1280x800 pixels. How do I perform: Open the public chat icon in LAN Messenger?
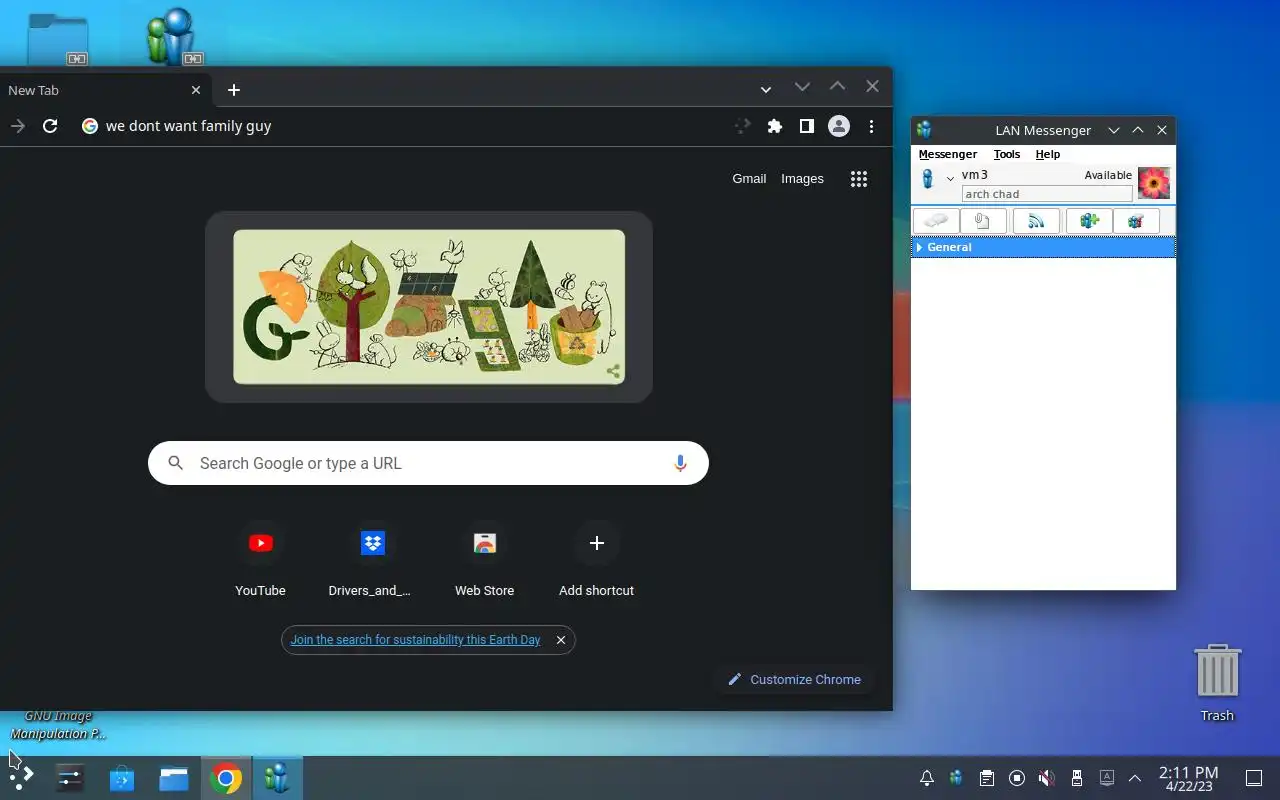pos(1136,221)
